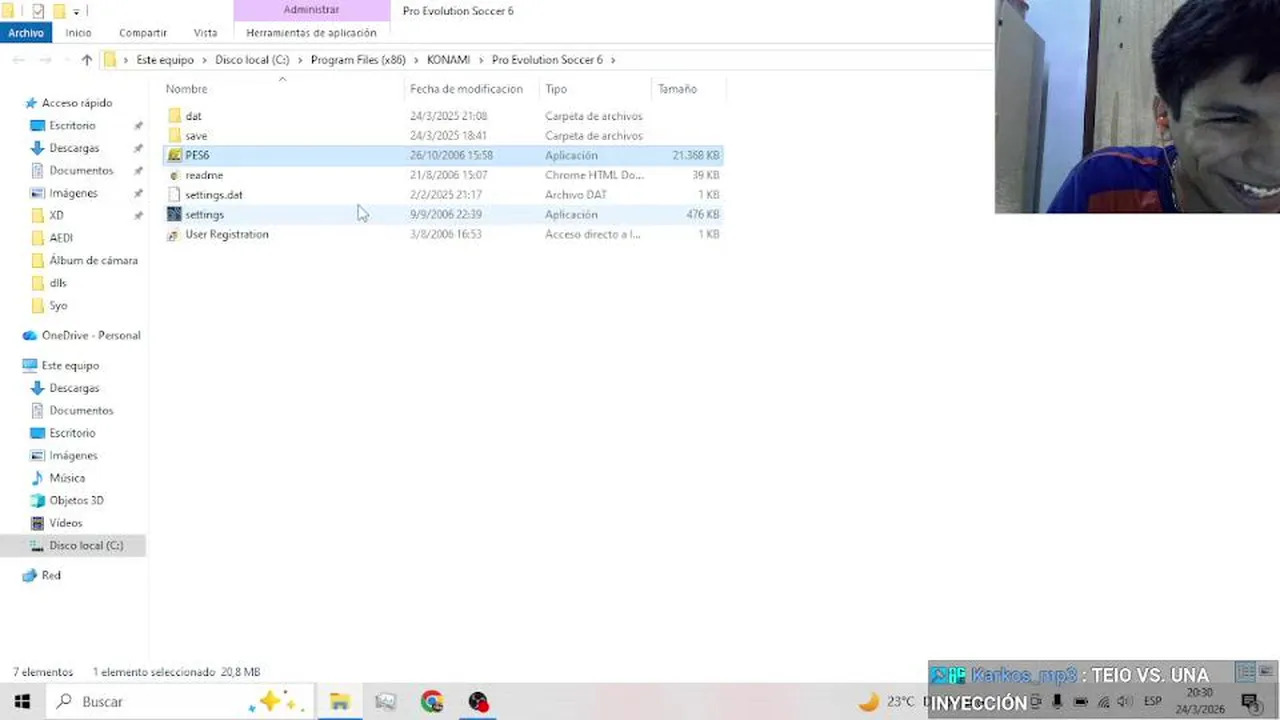The width and height of the screenshot is (1280, 720).
Task: Open the AEDI folder in sidebar
Action: pyautogui.click(x=61, y=238)
